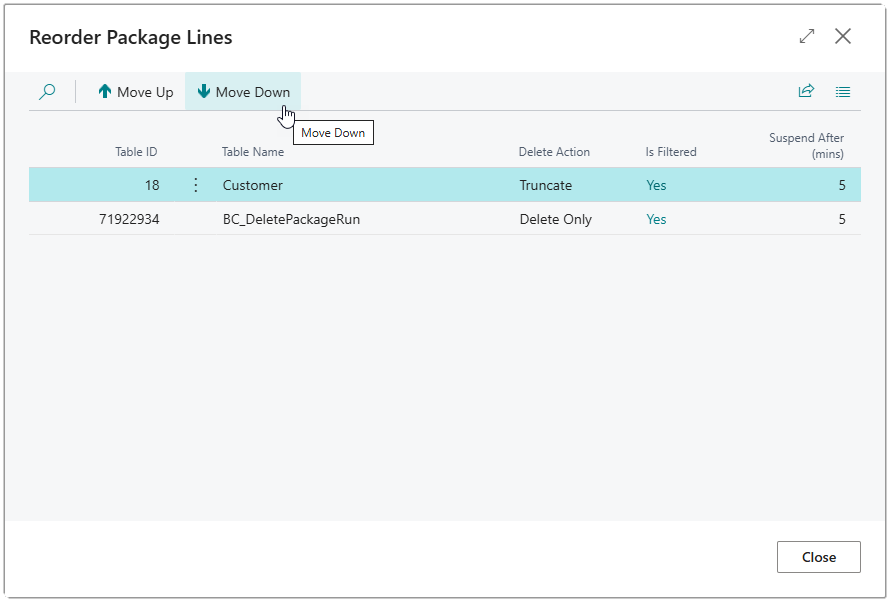Click the Share actions icon

point(806,91)
